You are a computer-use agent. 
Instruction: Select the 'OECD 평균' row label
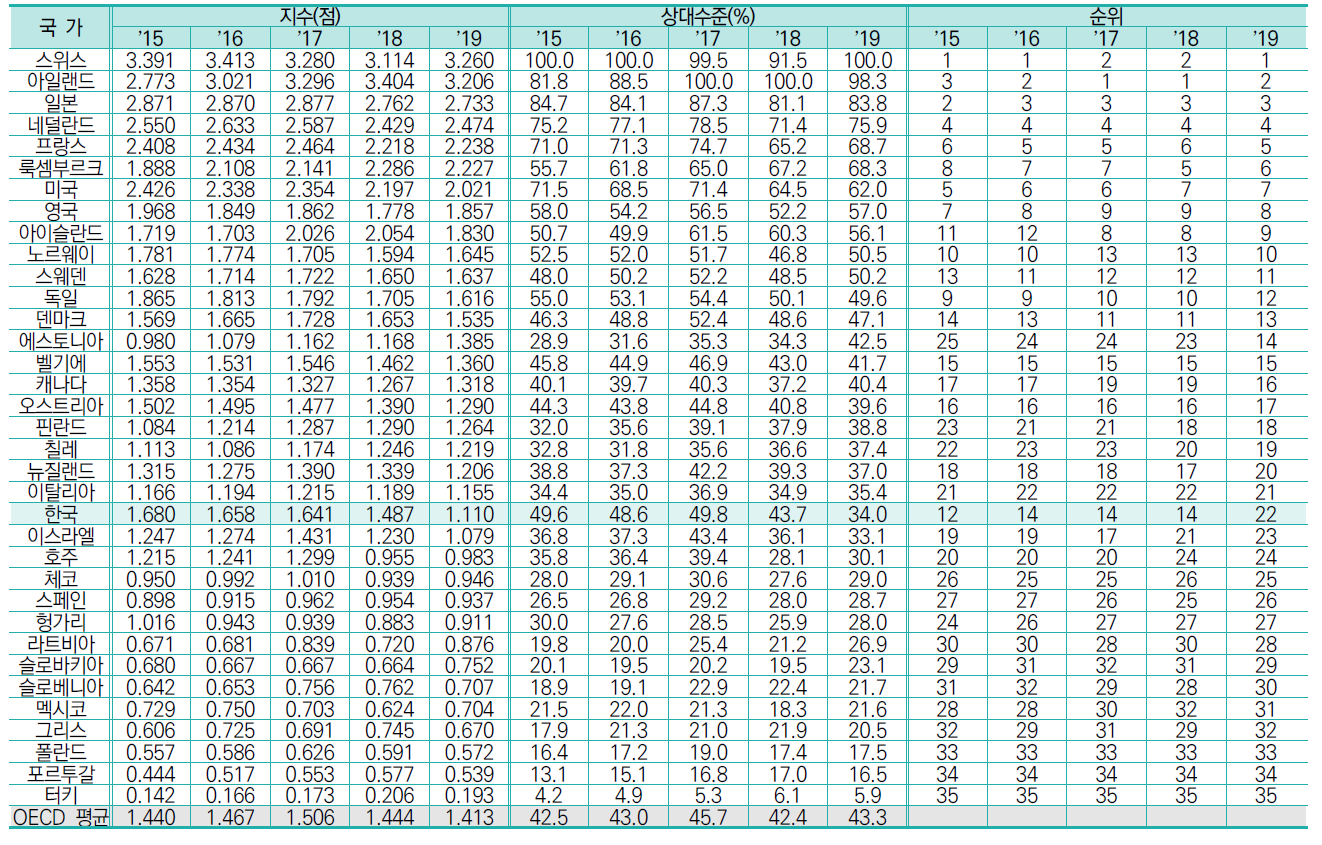point(61,818)
